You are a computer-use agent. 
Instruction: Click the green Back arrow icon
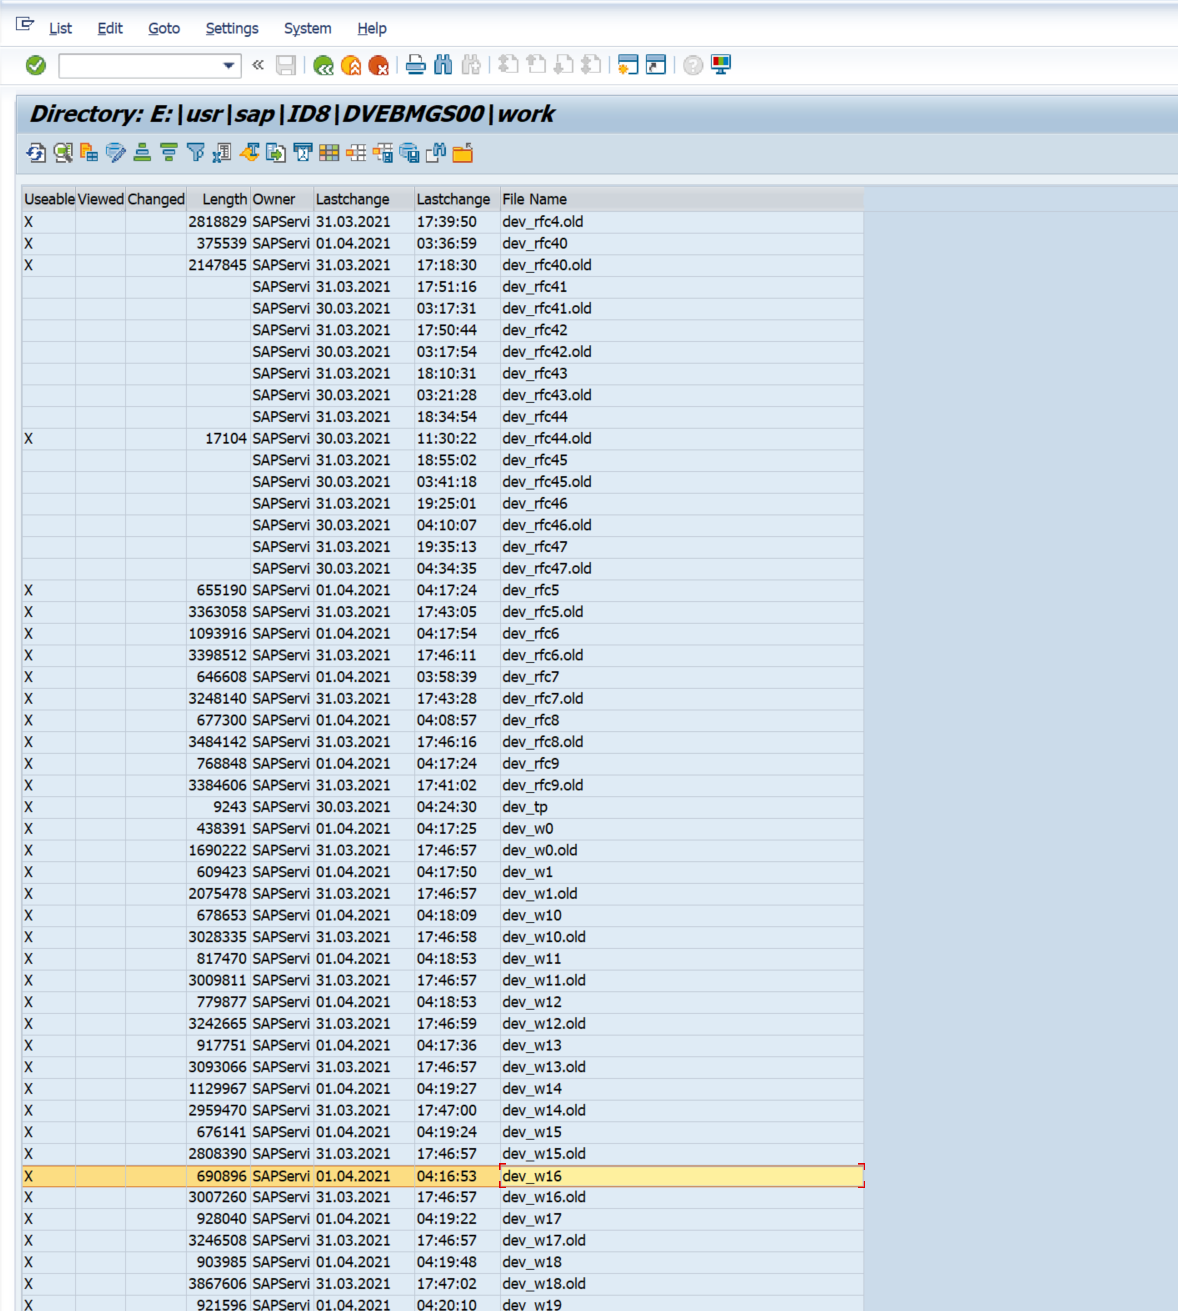click(x=323, y=66)
